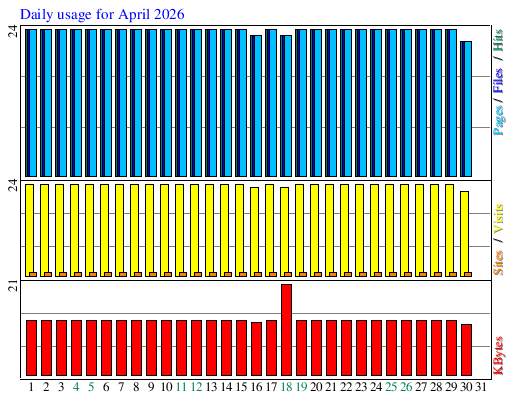Screen dimensions: 512x400
Task: Select the red KBytes bar for day 1
Action: tap(31, 348)
